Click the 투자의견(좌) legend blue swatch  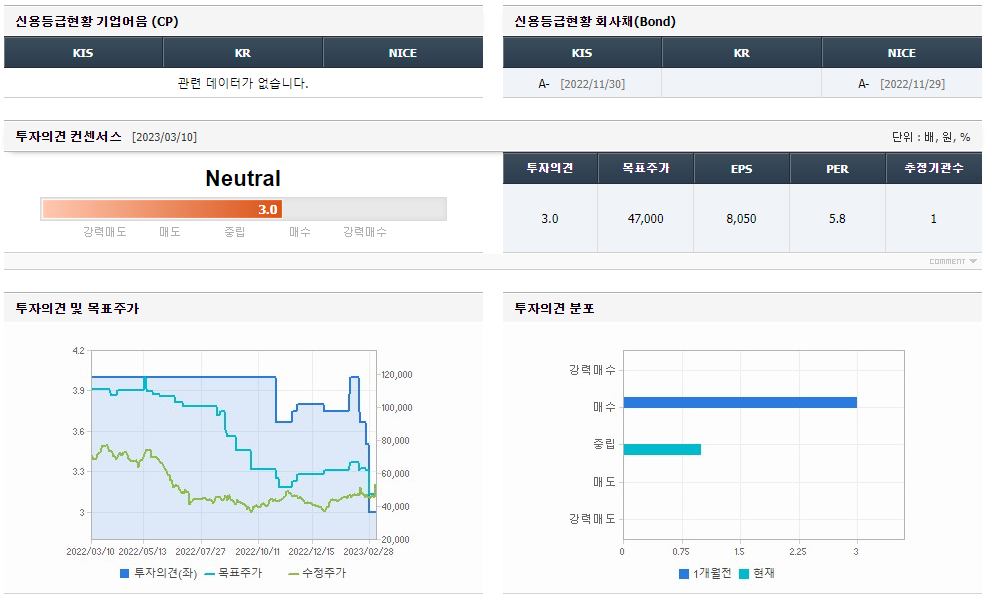click(x=125, y=573)
